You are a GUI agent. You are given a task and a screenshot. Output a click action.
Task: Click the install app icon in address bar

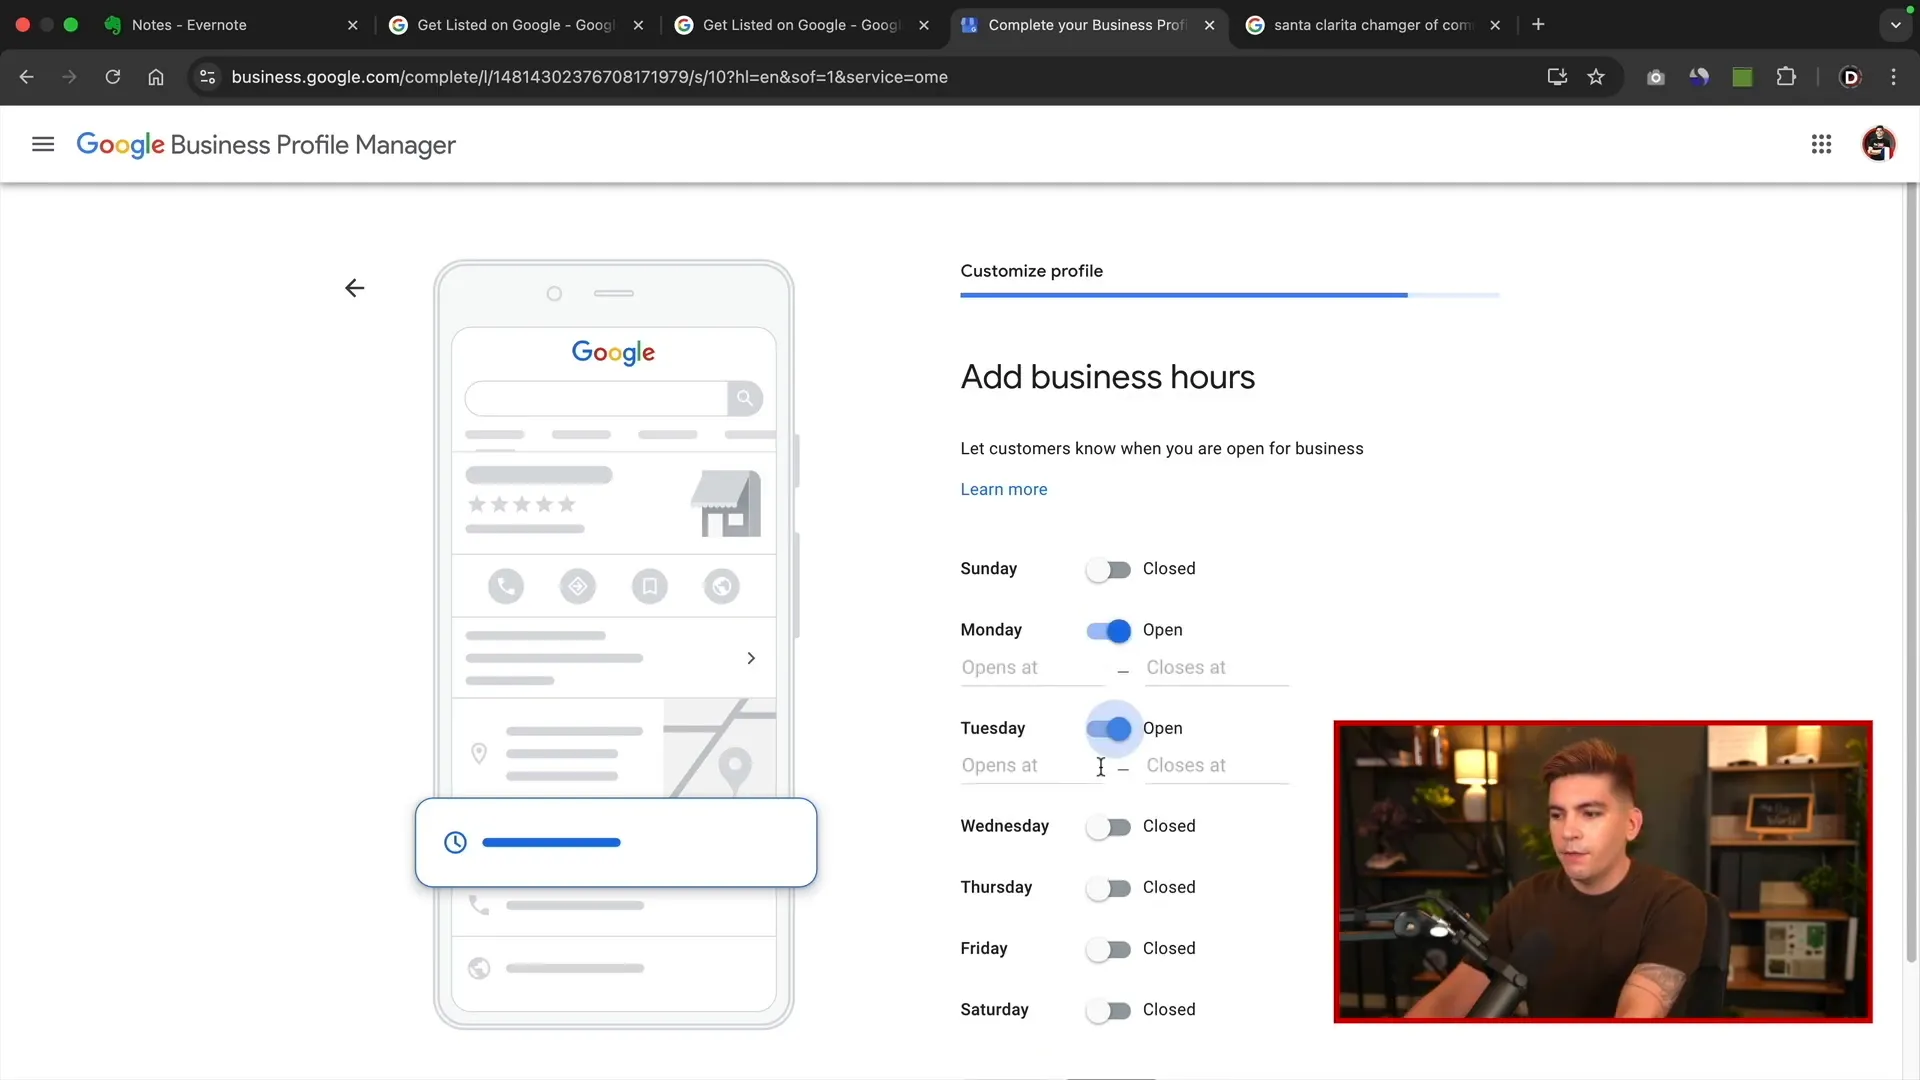pos(1557,77)
